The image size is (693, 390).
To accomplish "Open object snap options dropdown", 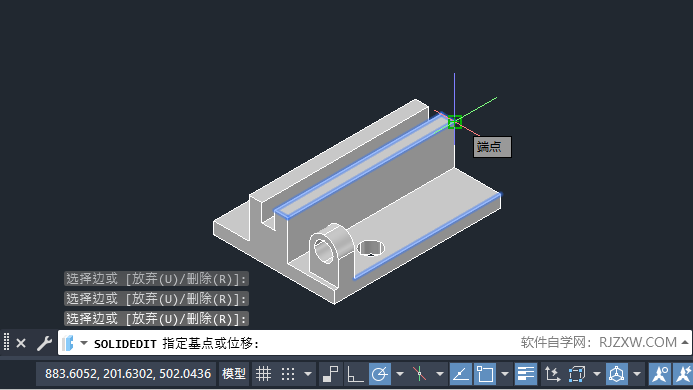I will point(504,374).
